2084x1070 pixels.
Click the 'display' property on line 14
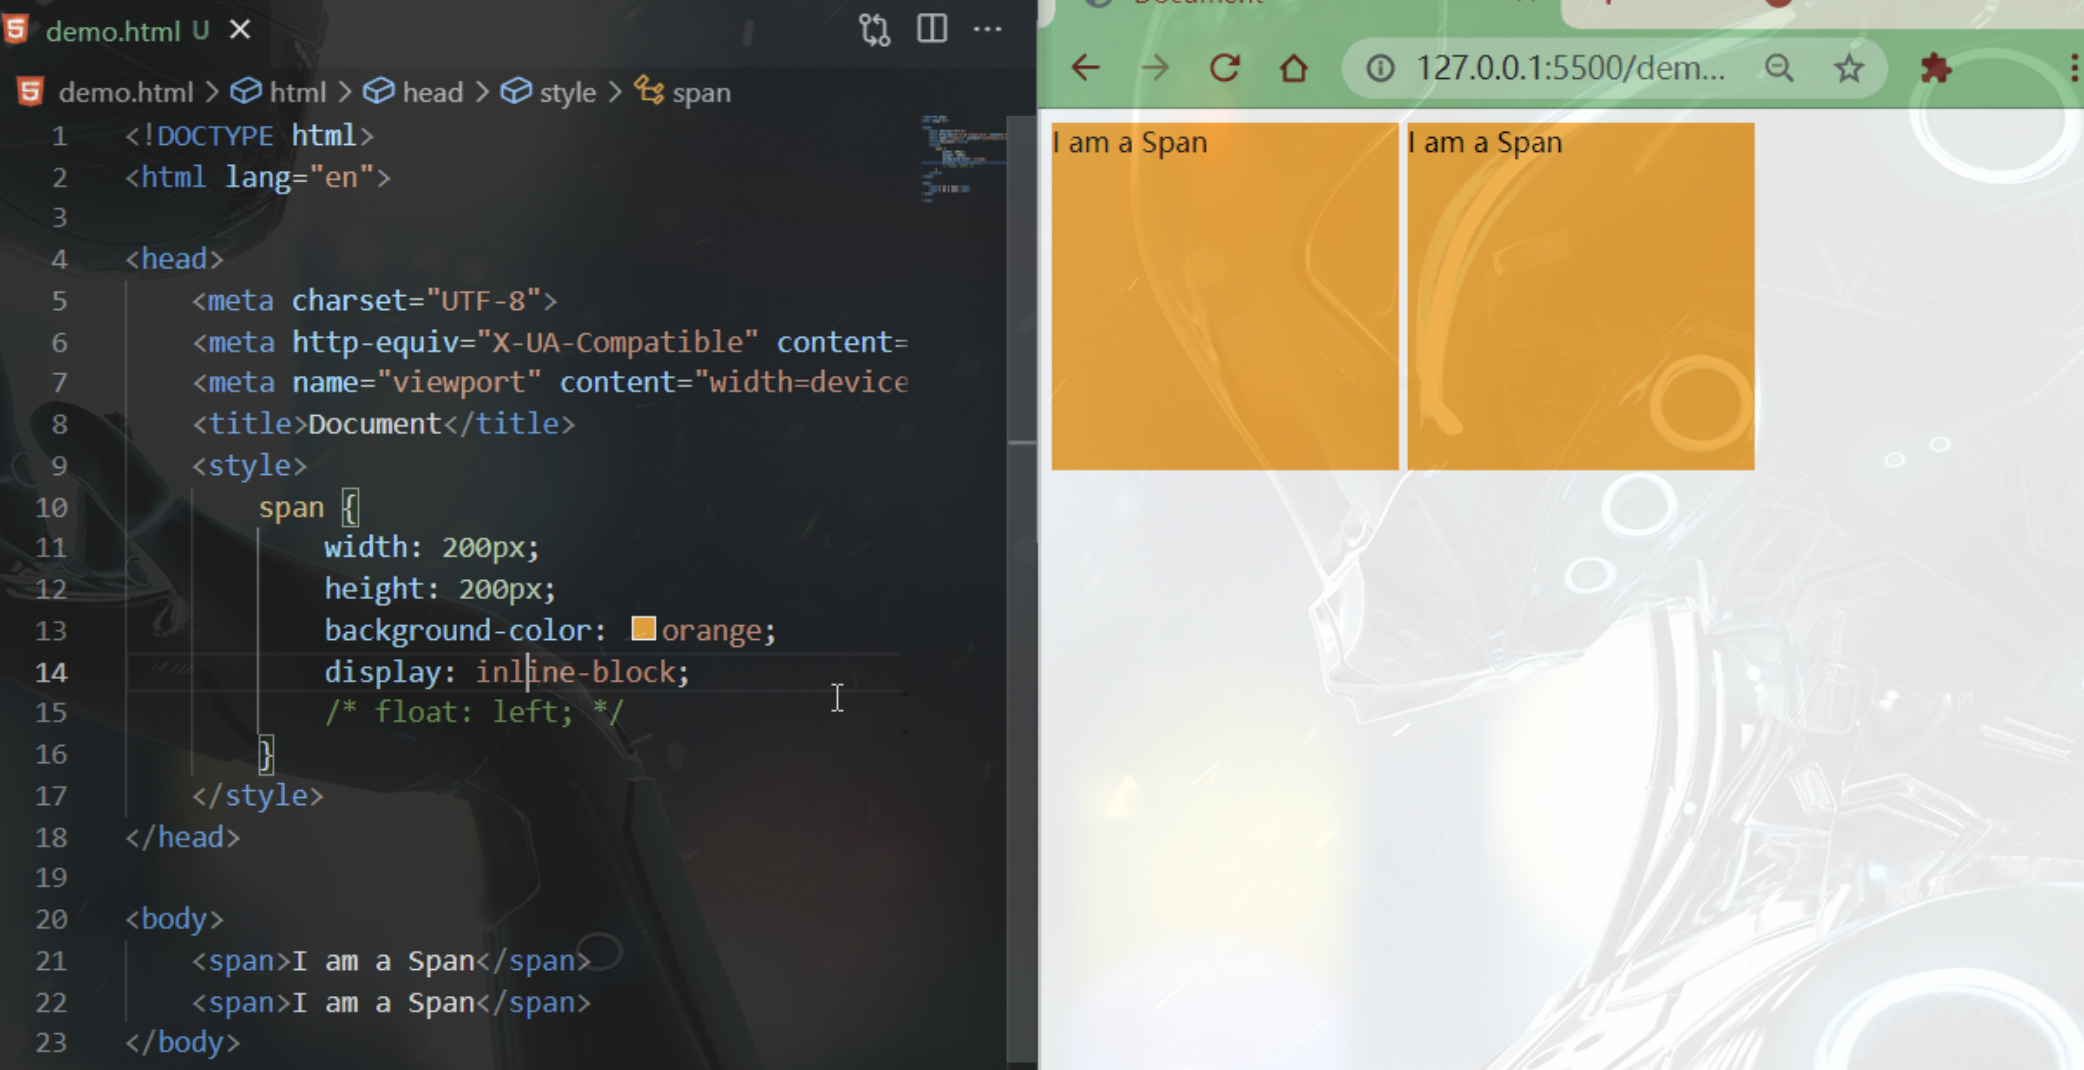click(382, 672)
